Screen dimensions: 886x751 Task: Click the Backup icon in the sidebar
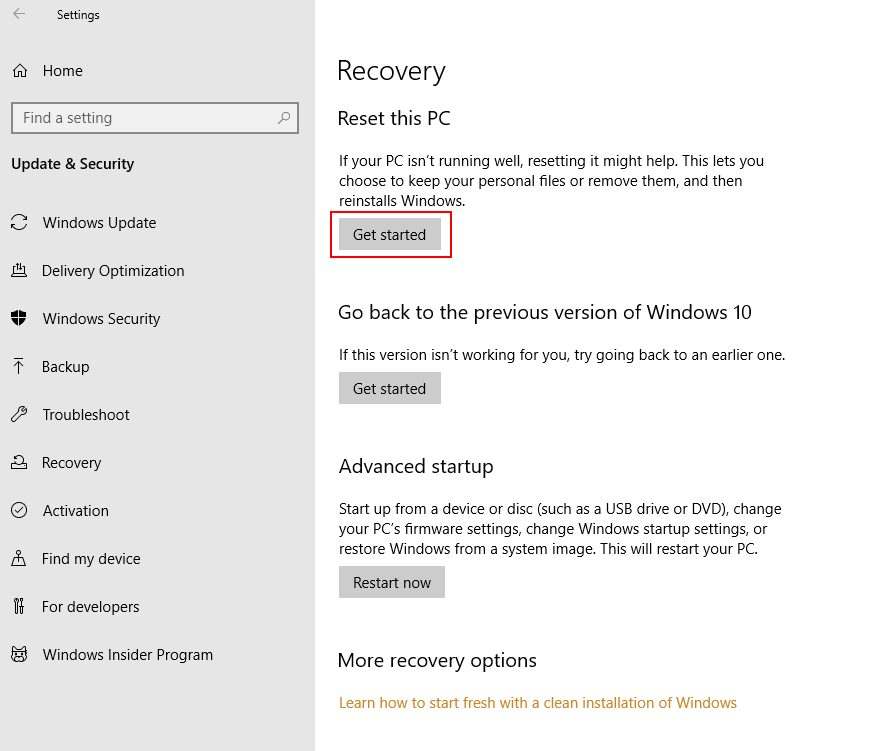19,366
